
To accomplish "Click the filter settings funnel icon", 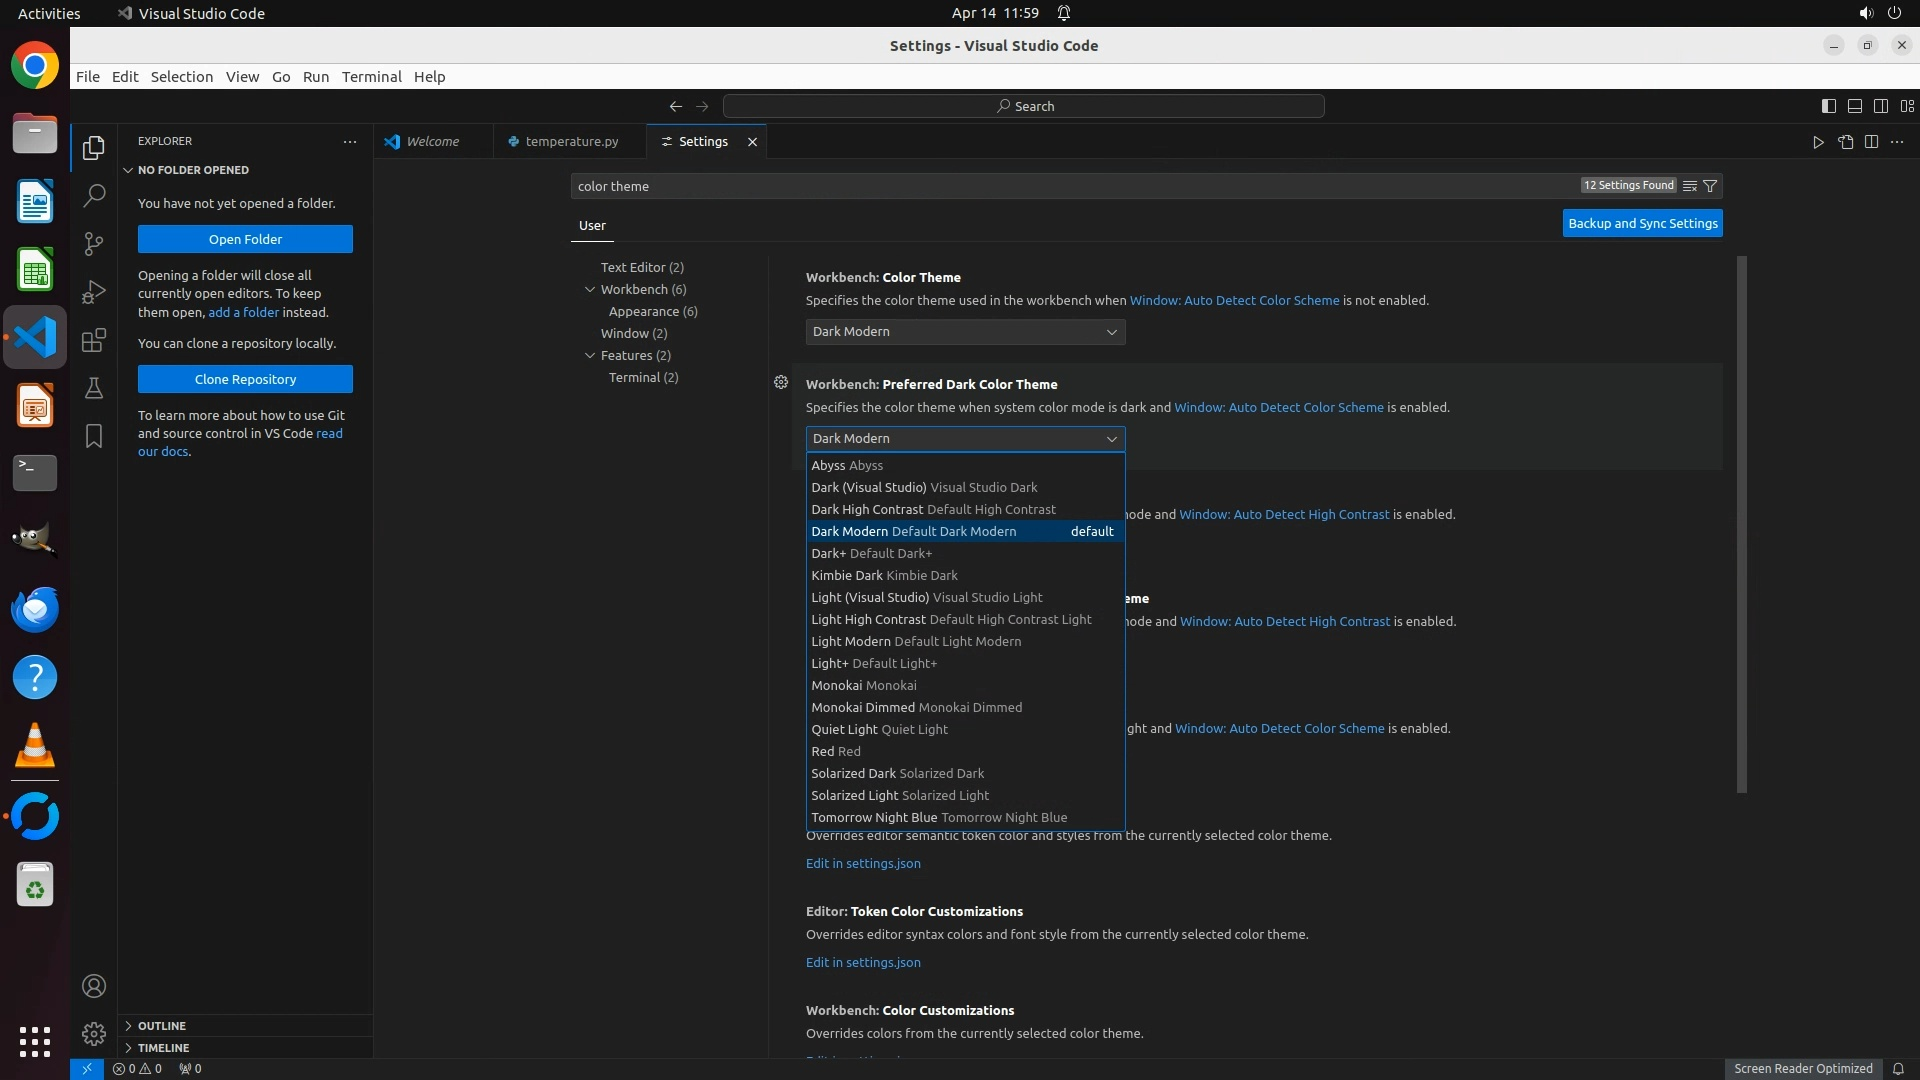I will tap(1710, 186).
